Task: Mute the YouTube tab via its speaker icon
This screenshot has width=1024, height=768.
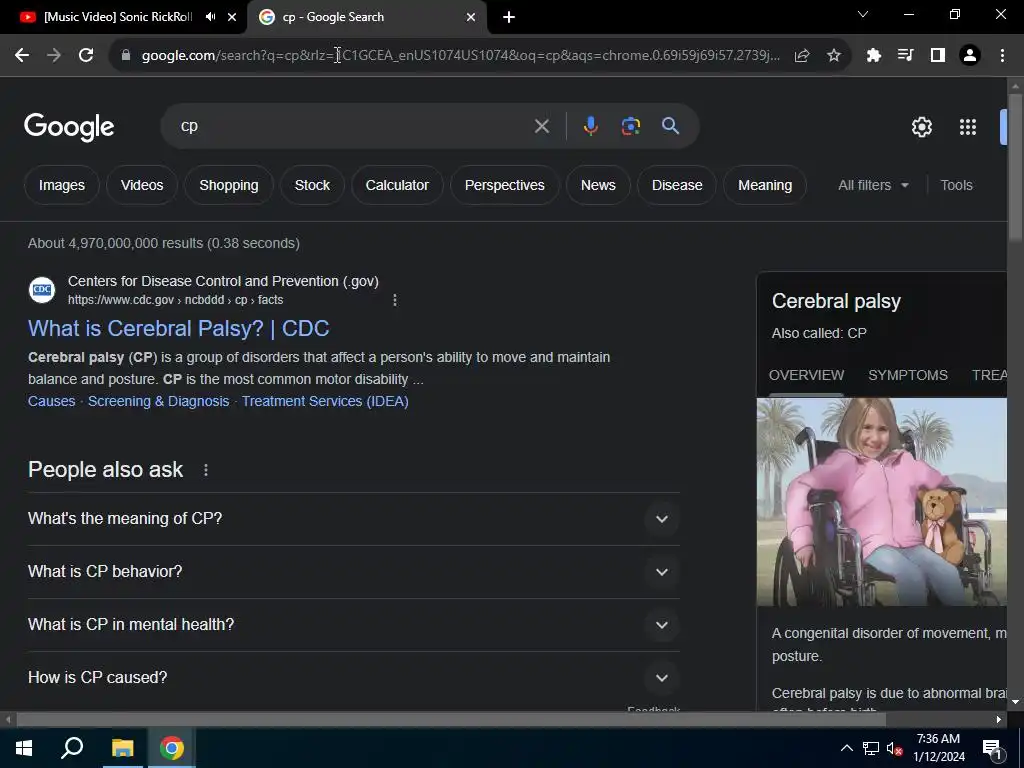Action: coord(210,17)
